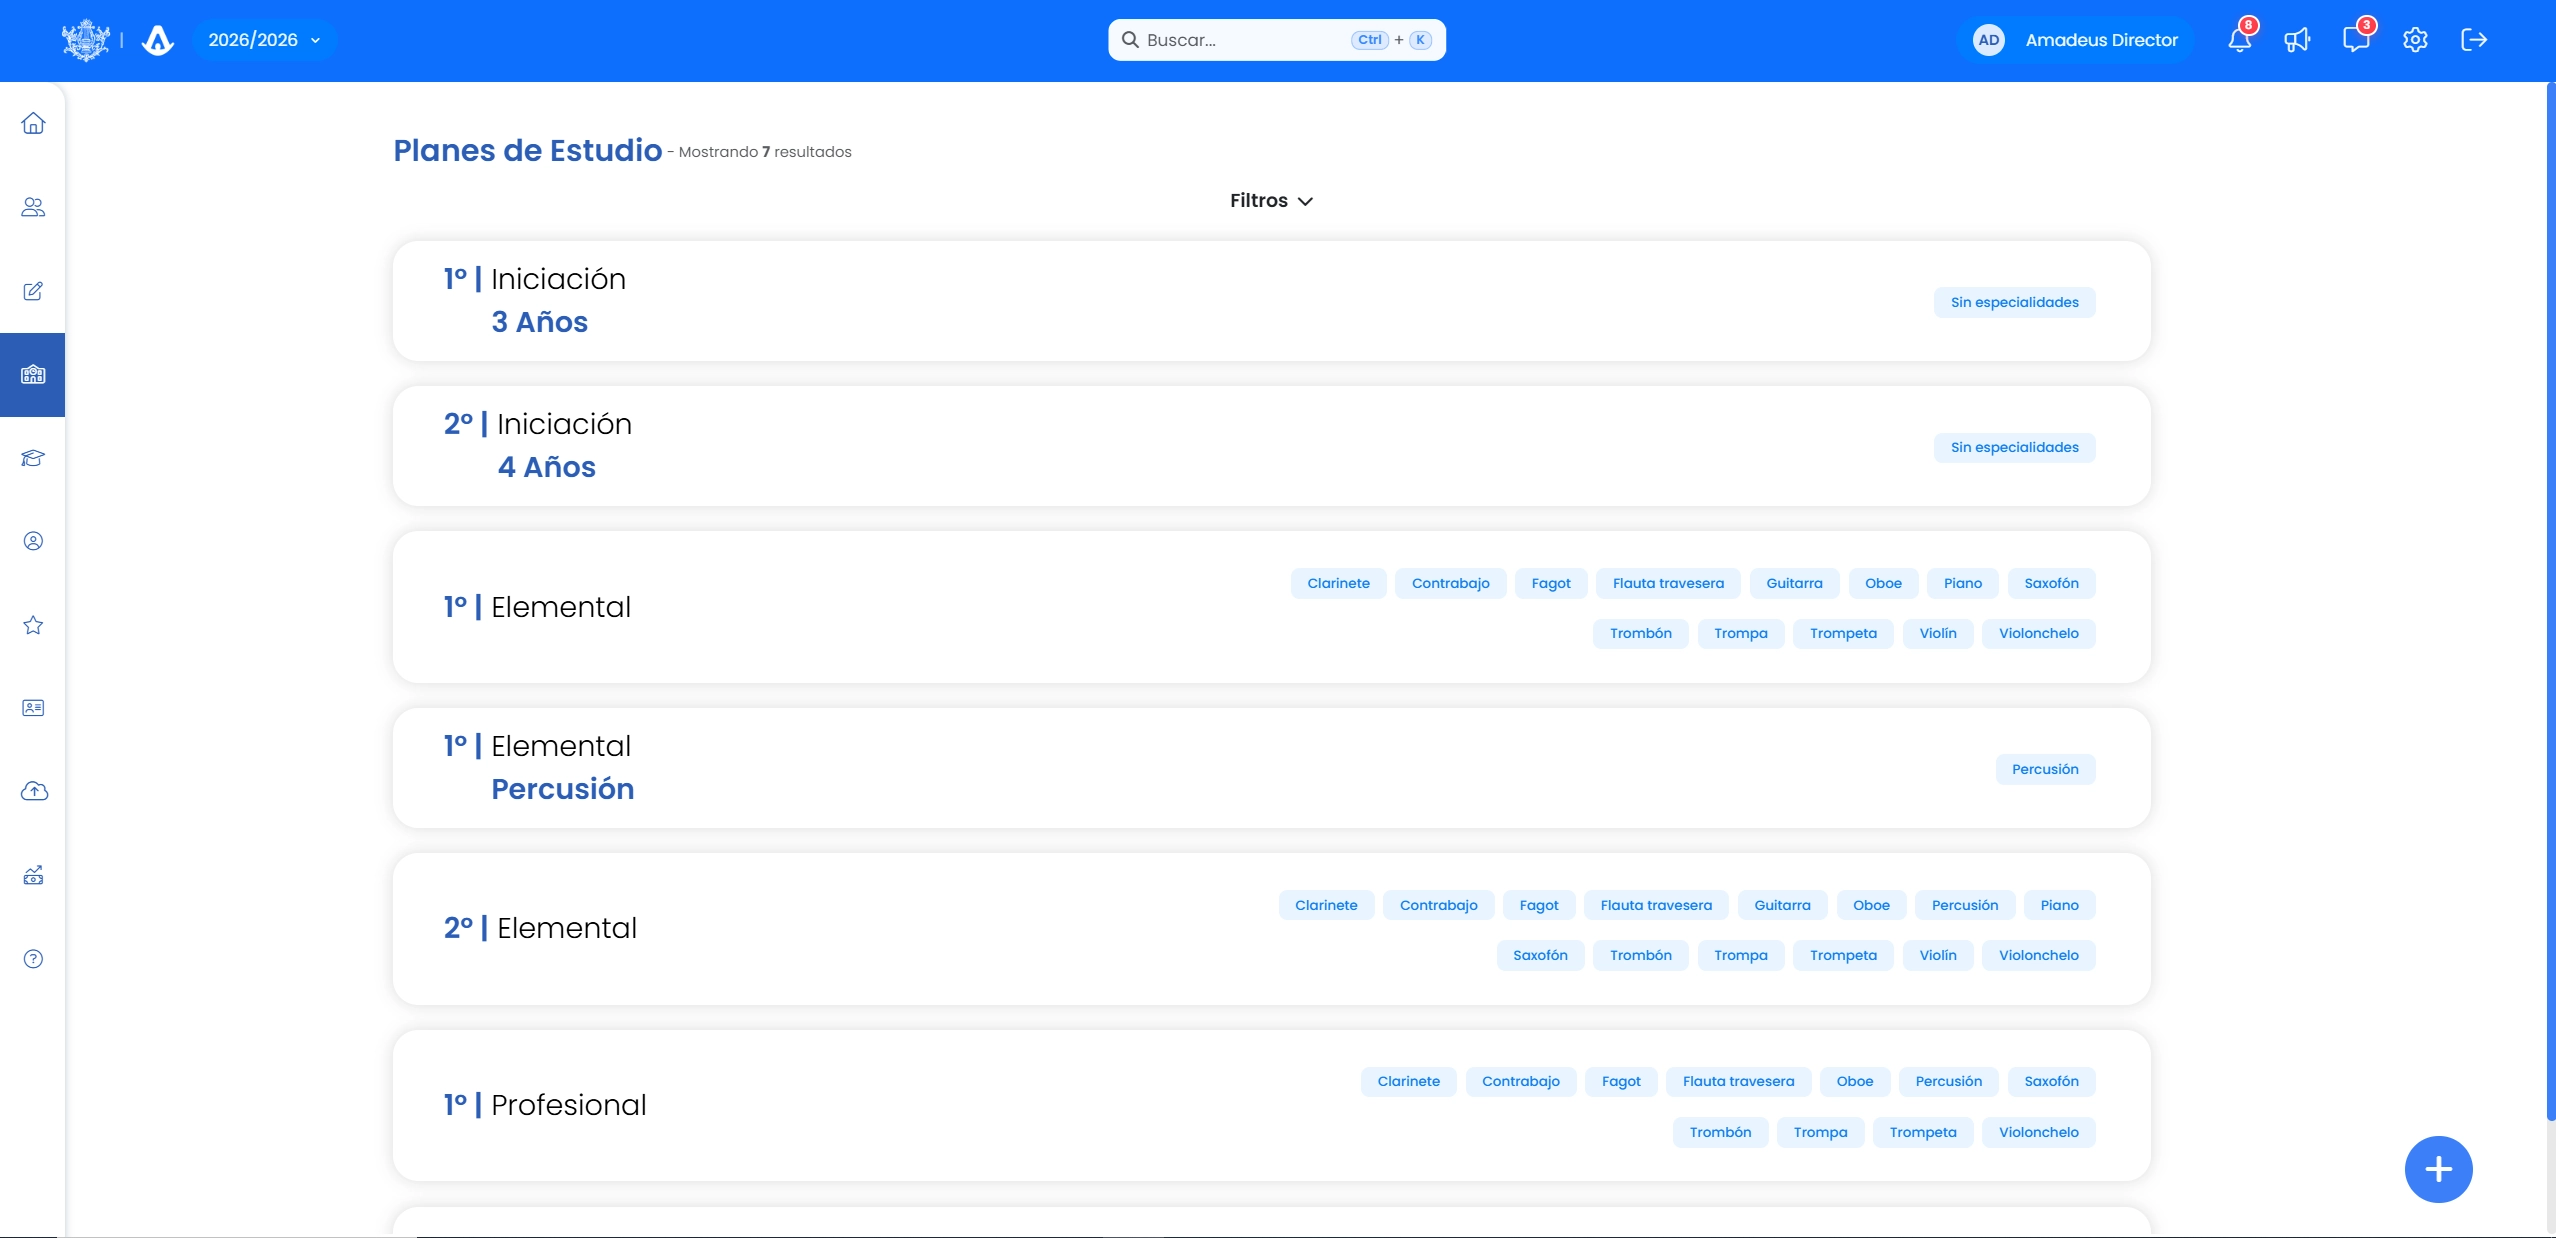The image size is (2556, 1238).
Task: Click the Amadeus app logo
Action: 158,40
